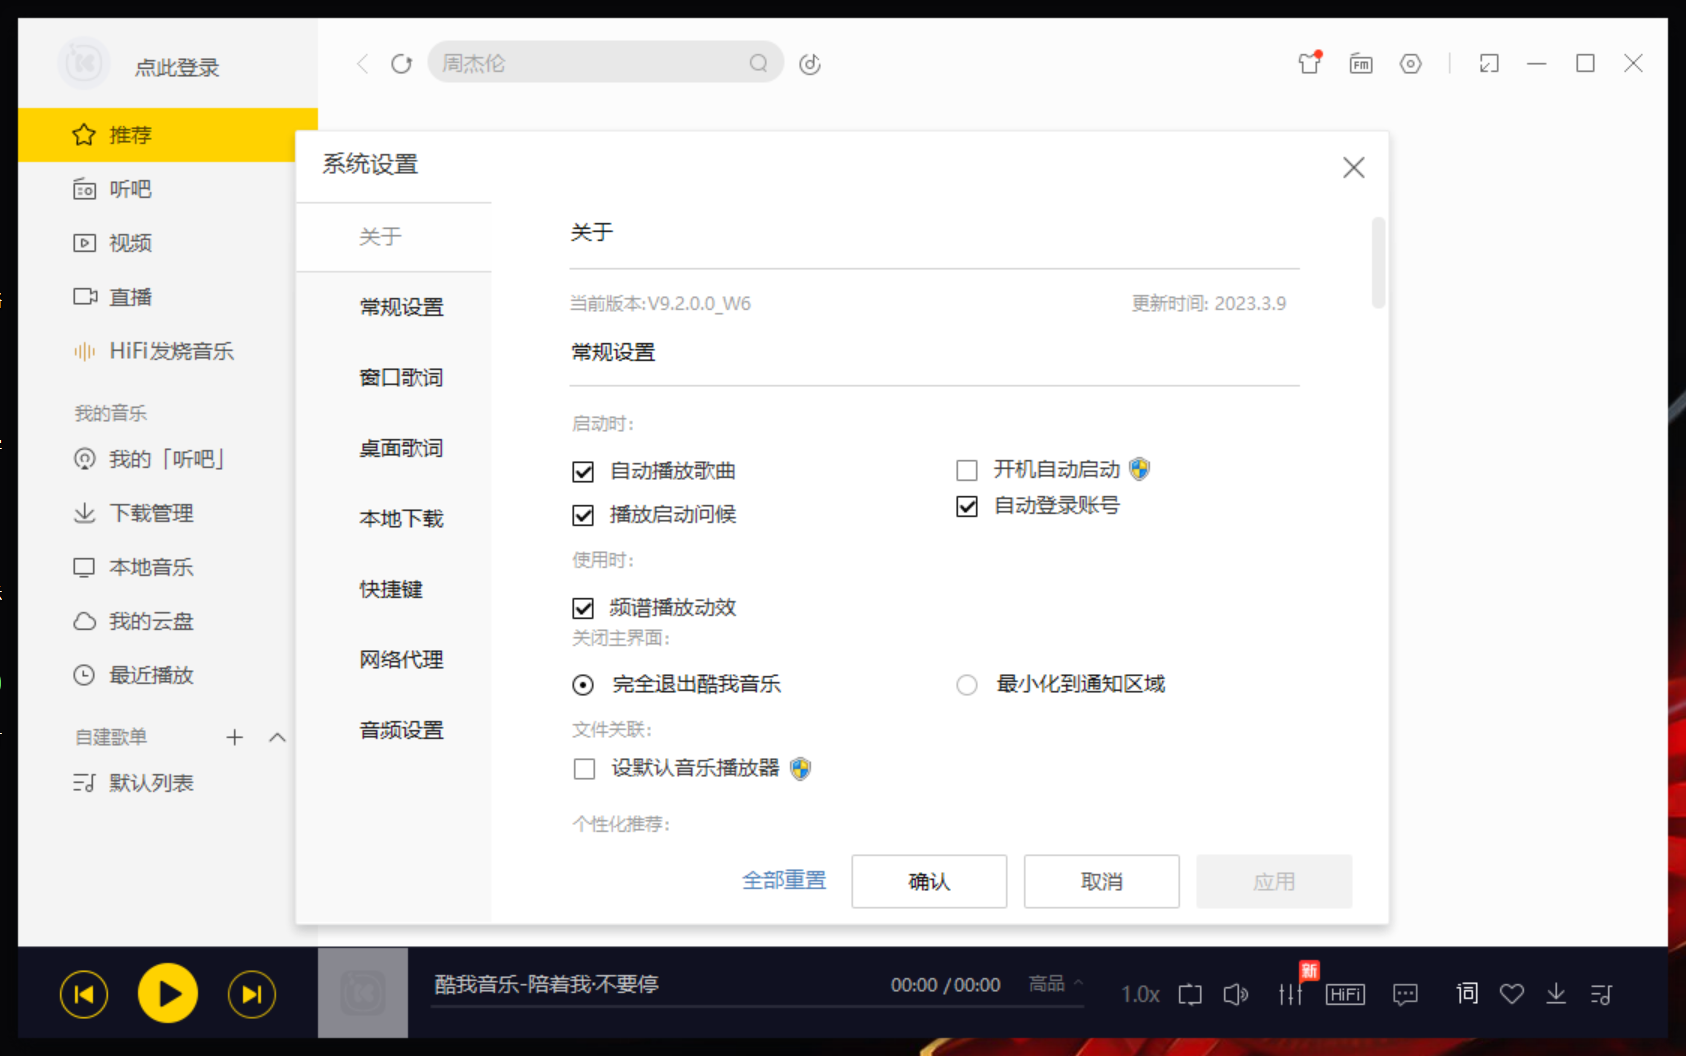This screenshot has height=1056, width=1686.
Task: Click the user avatar to log in
Action: coord(84,64)
